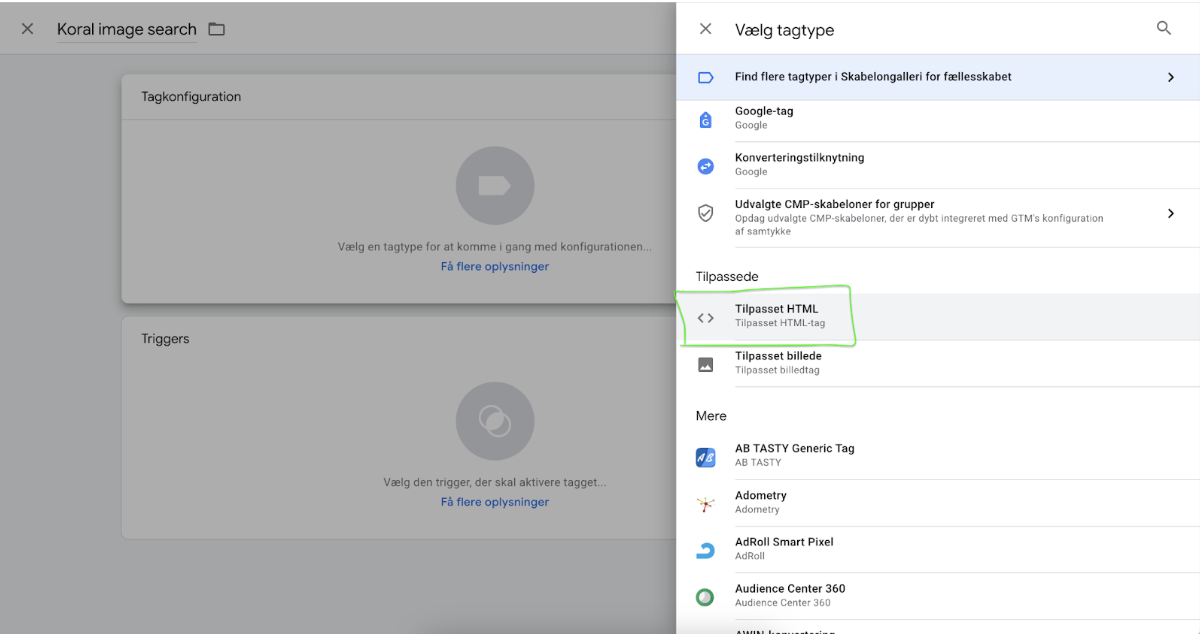This screenshot has width=1200, height=634.
Task: Open Få flere oplysninger link under Triggers
Action: click(x=494, y=502)
